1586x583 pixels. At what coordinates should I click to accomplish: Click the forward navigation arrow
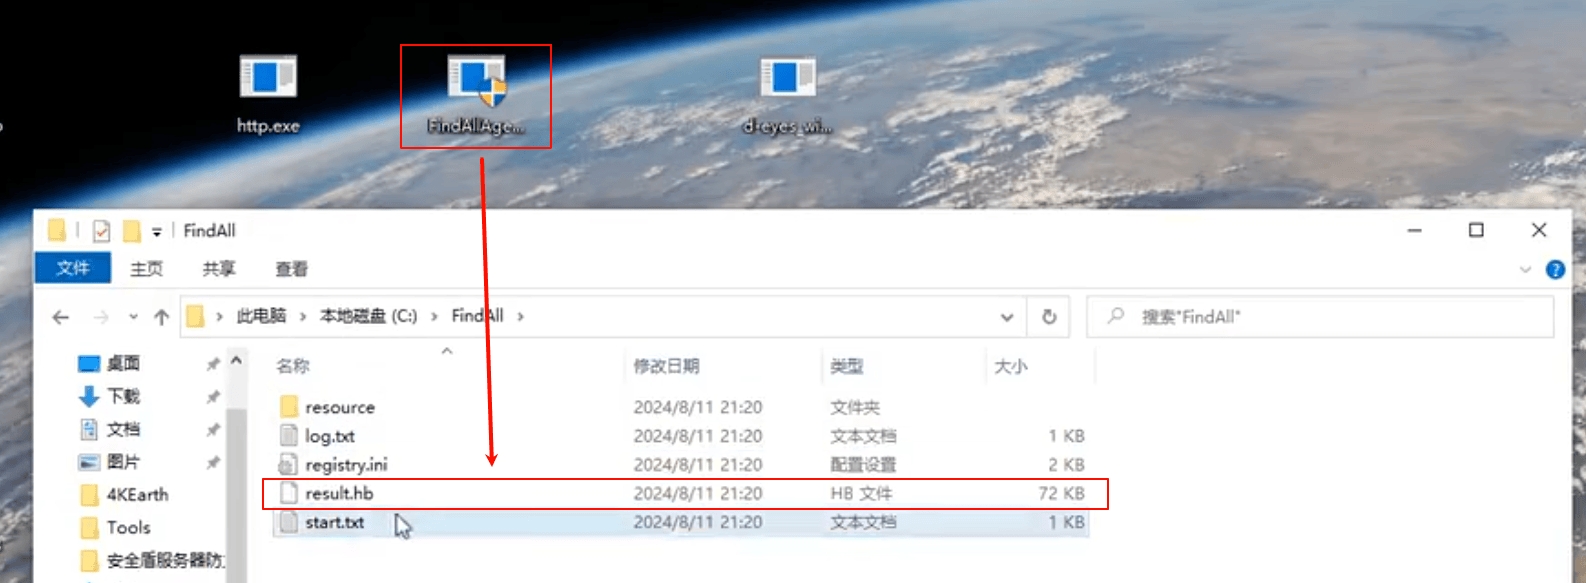click(x=101, y=317)
